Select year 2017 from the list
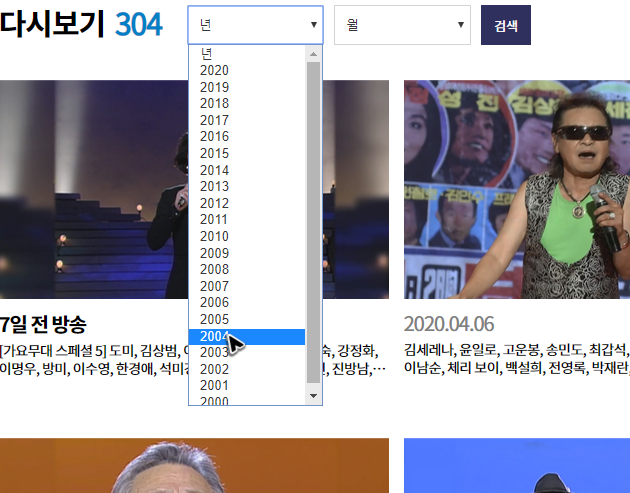630x493 pixels. [247, 120]
